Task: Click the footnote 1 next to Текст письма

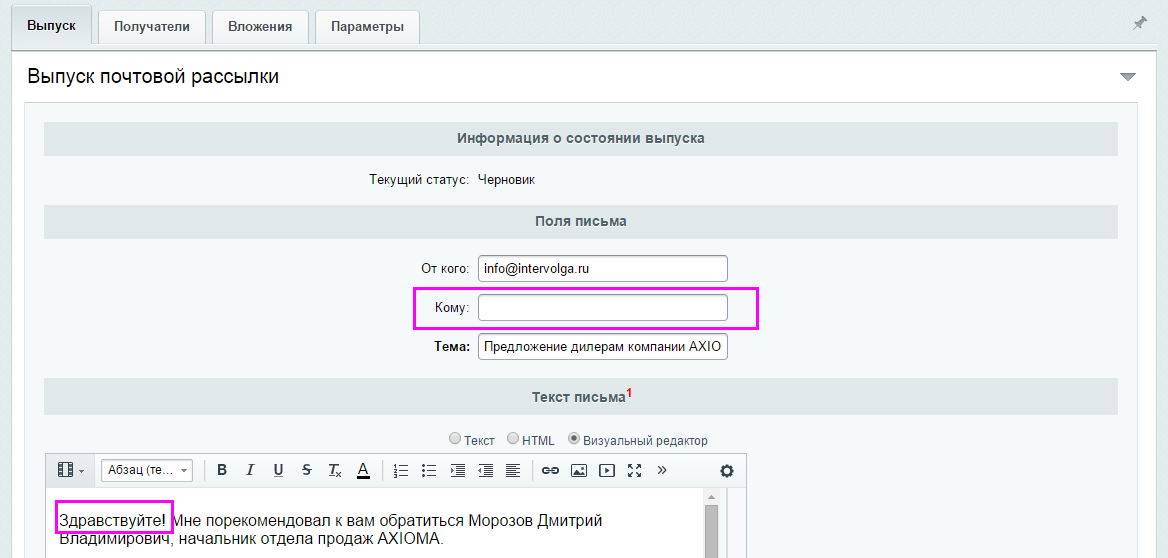Action: 629,393
